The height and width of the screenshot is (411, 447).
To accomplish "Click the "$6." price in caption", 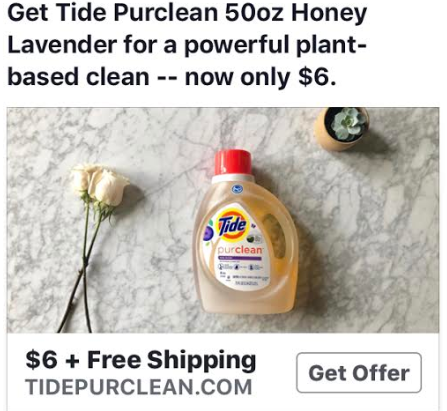I will coord(317,77).
